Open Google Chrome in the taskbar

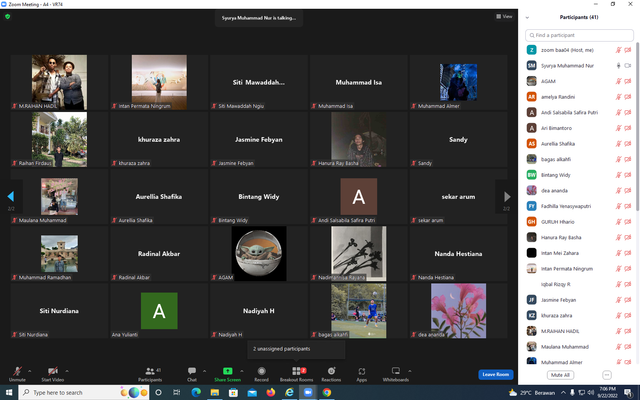327,392
